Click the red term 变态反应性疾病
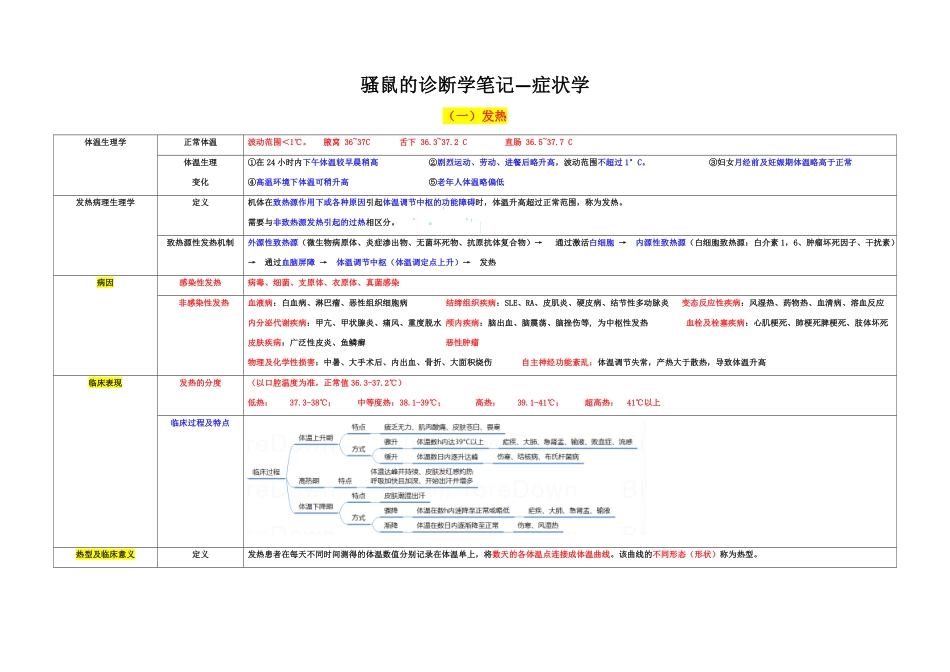Image resolution: width=950 pixels, height=672 pixels. (x=711, y=302)
